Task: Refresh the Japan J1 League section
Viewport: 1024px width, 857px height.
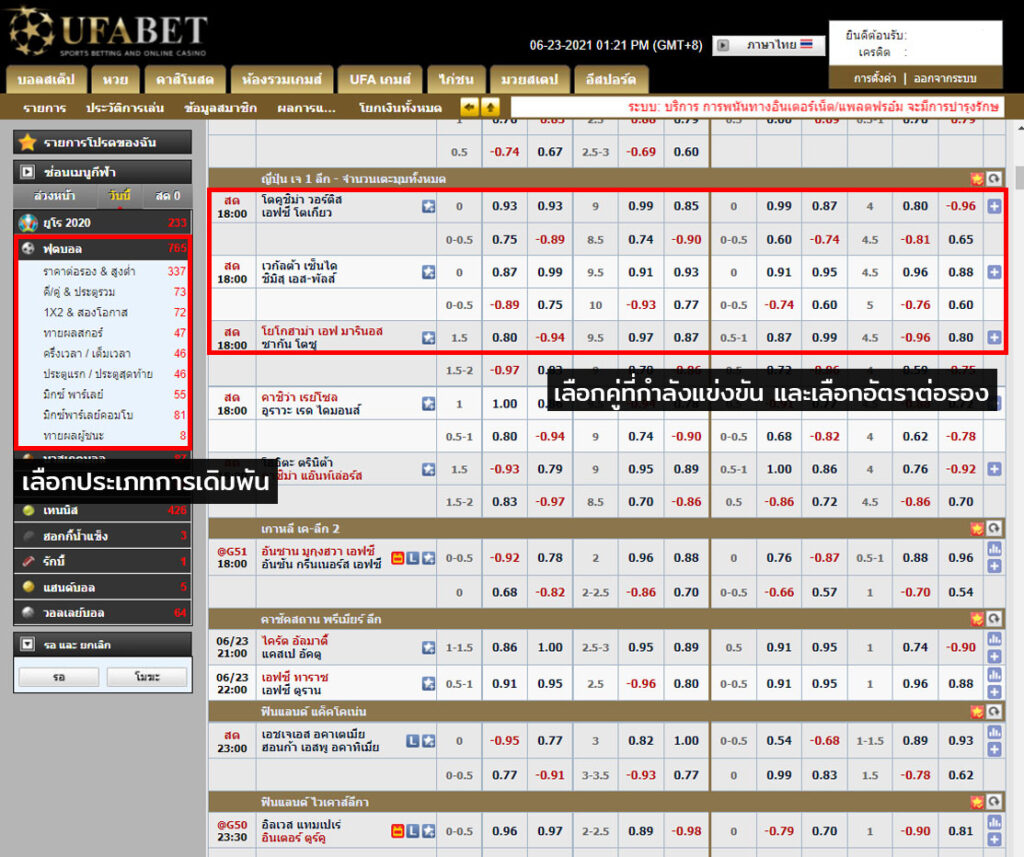Action: [x=993, y=178]
